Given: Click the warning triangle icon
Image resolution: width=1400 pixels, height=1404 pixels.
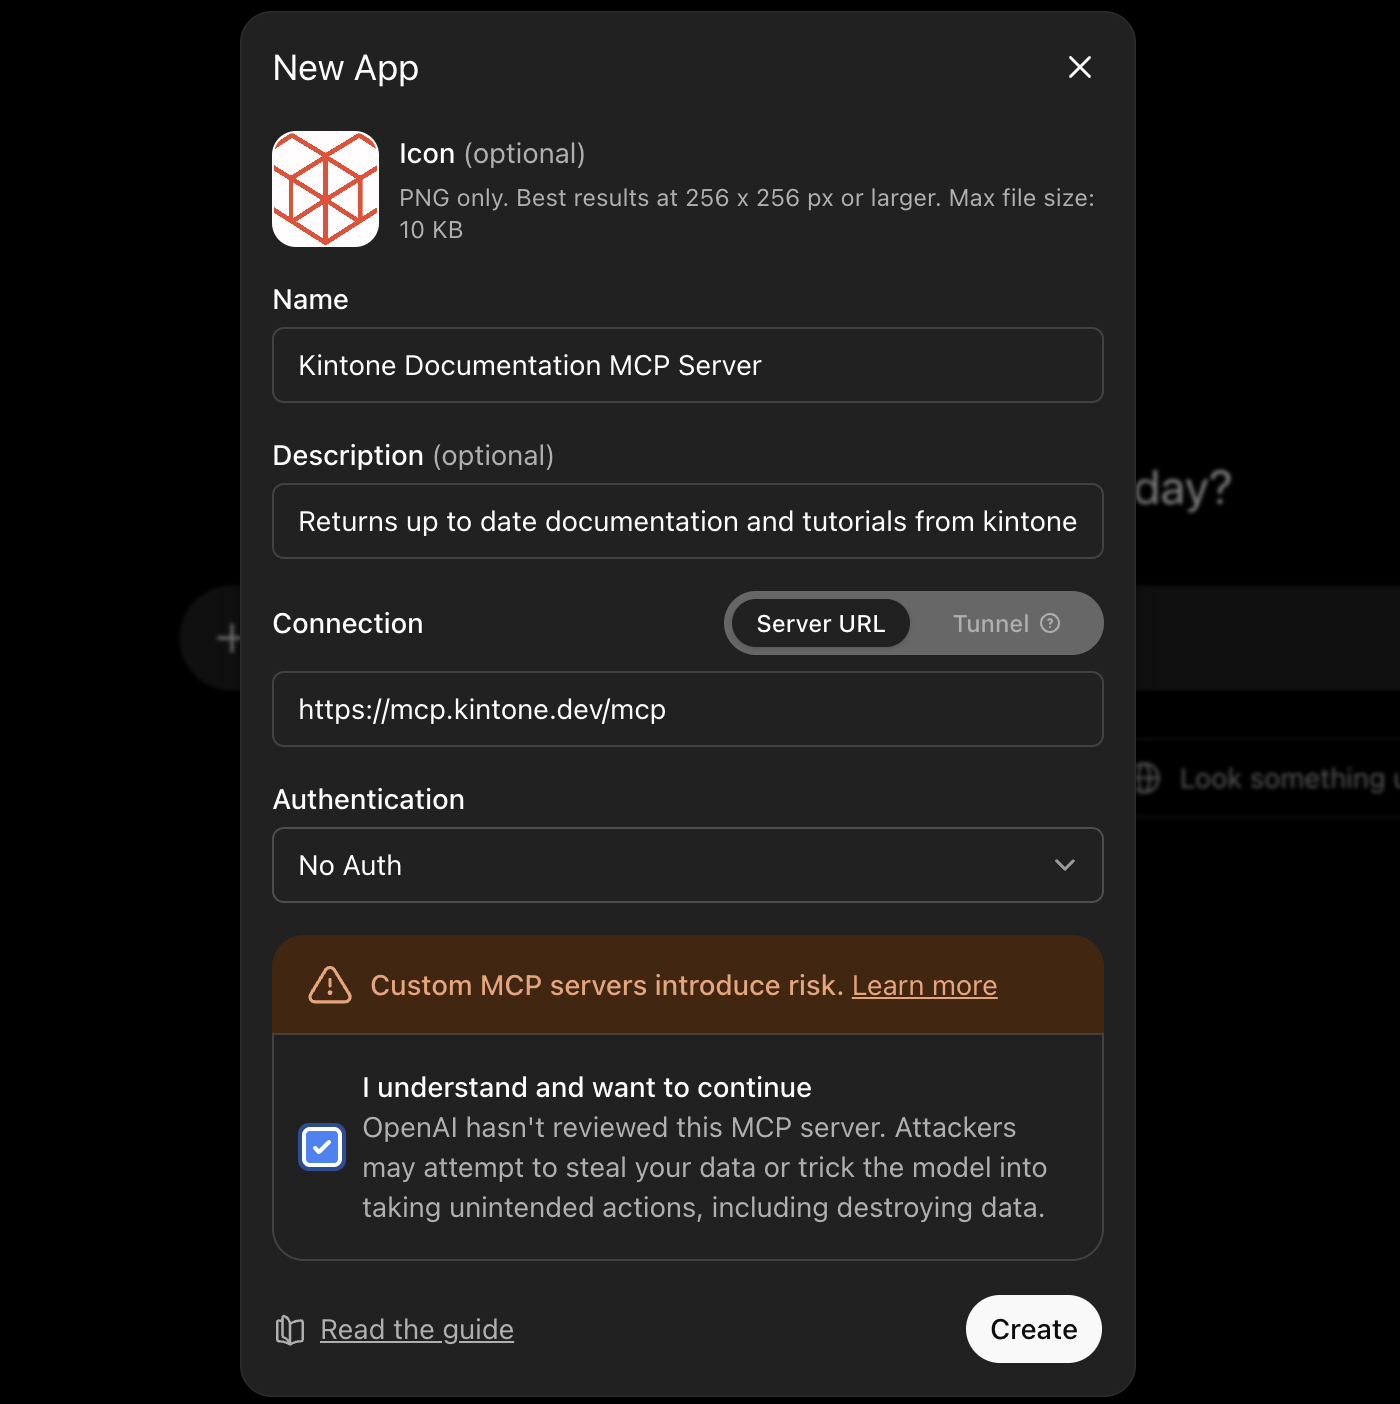Looking at the screenshot, I should [x=330, y=985].
